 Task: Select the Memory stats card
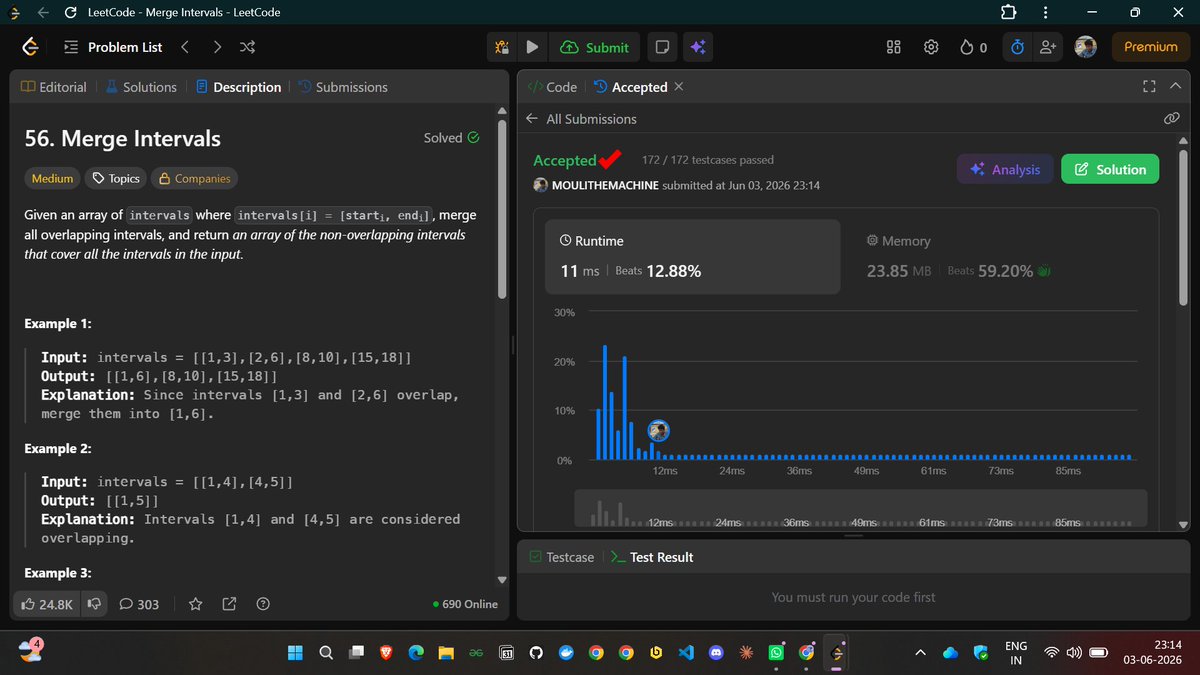click(998, 256)
